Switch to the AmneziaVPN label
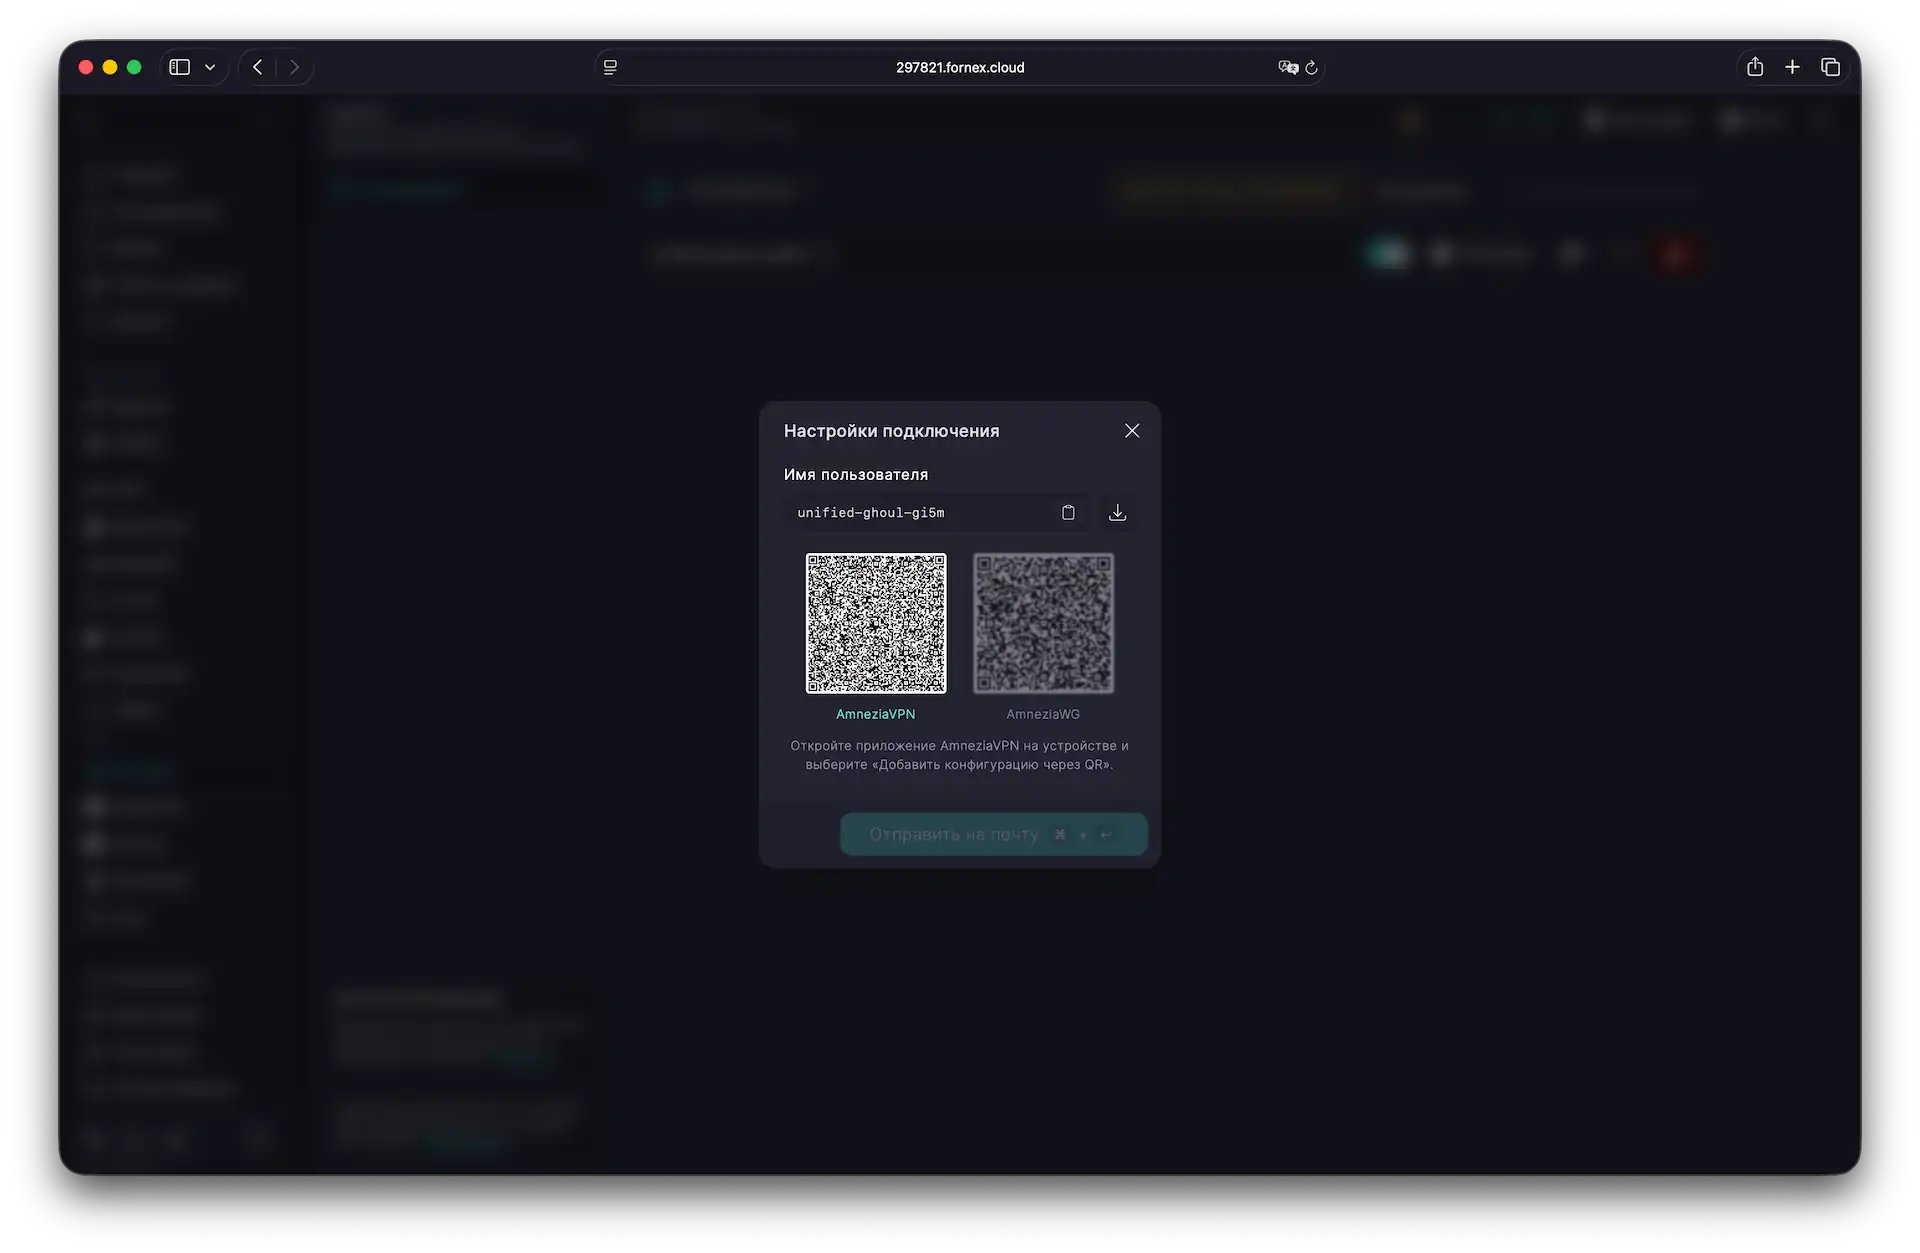 coord(875,714)
